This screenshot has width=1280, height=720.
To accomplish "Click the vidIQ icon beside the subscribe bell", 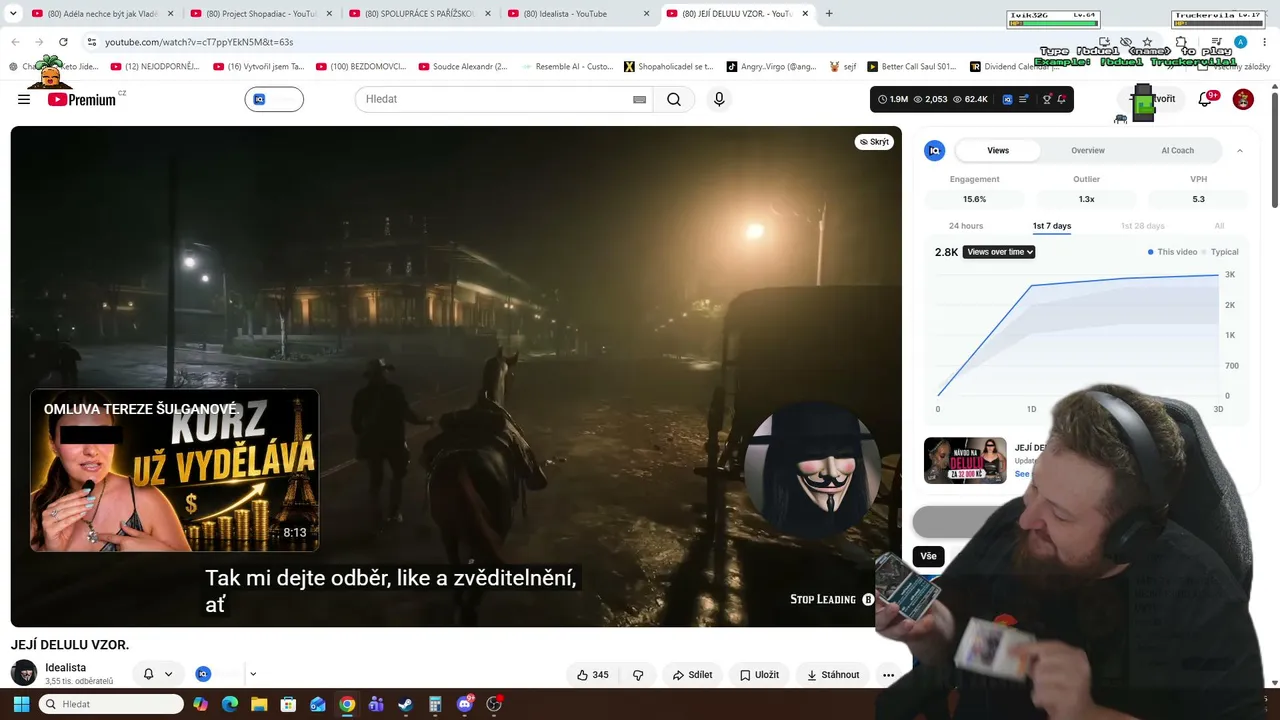I will 203,674.
